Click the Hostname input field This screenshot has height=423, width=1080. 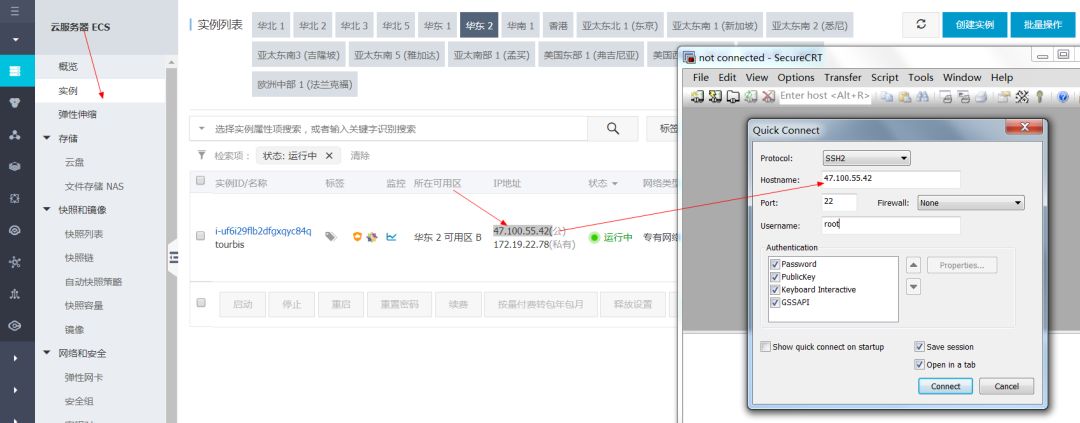tap(891, 179)
